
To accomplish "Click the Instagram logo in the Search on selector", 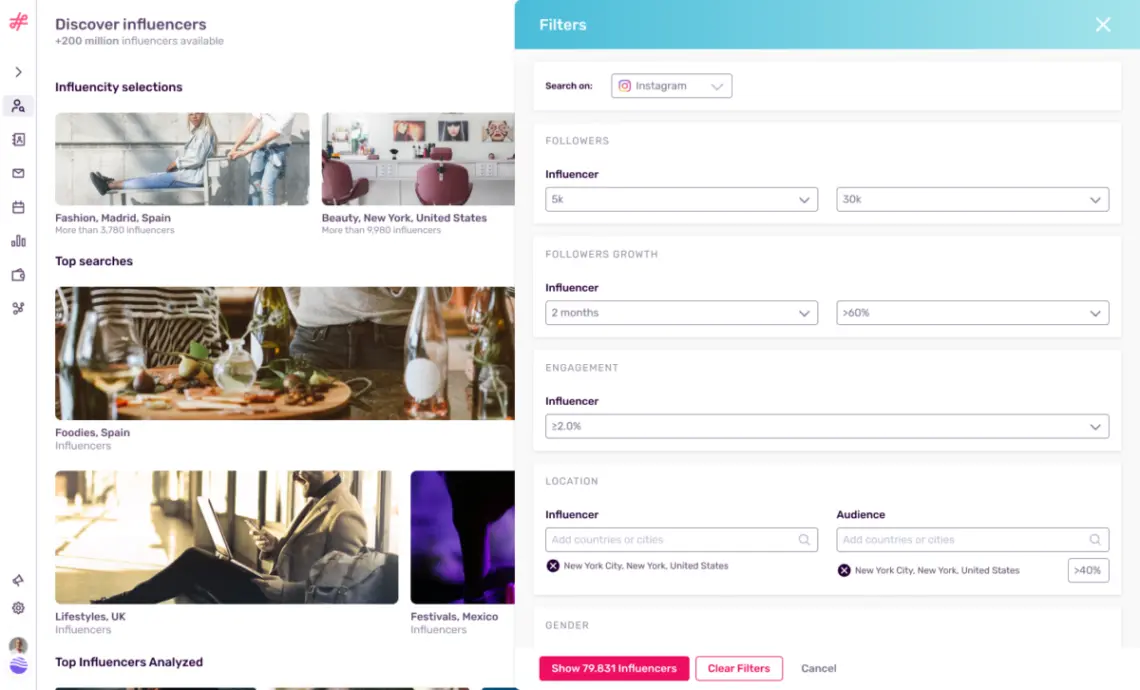I will pyautogui.click(x=624, y=86).
